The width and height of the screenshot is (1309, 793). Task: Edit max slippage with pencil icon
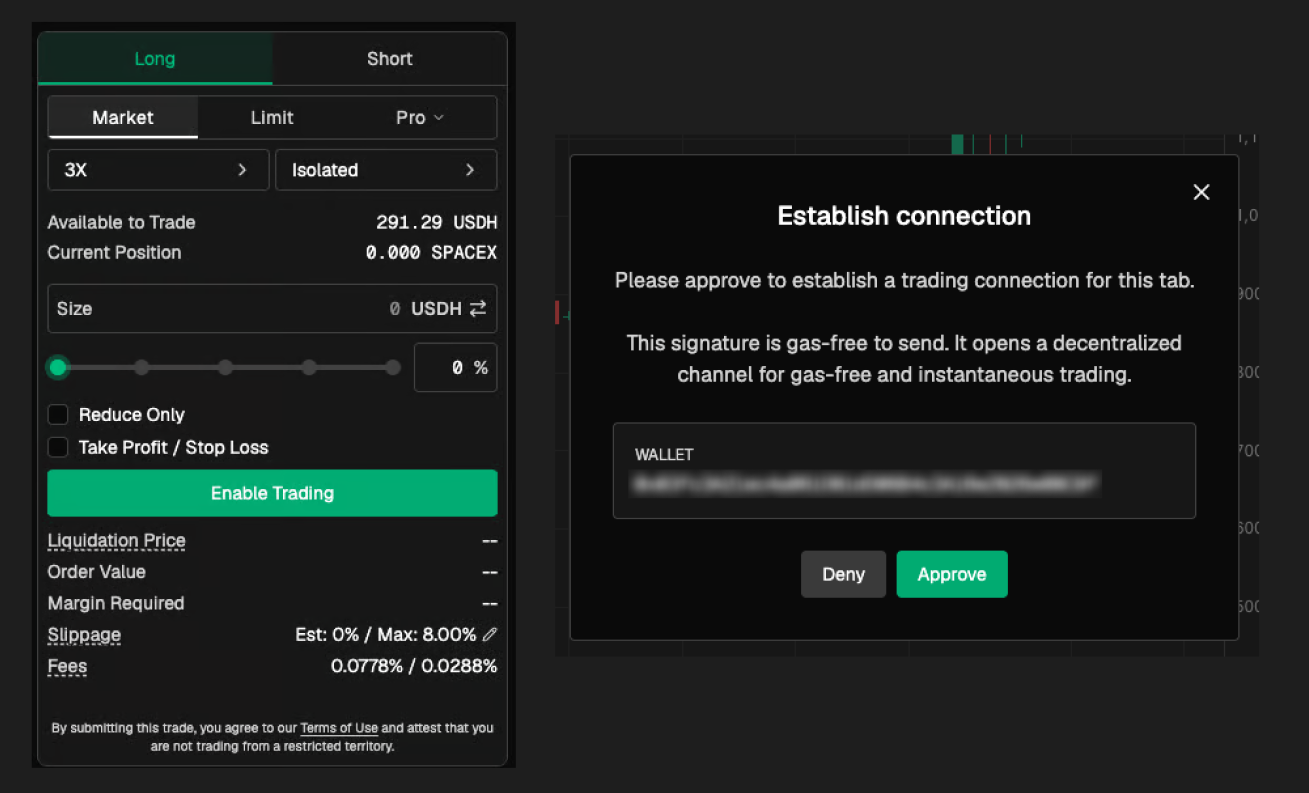pyautogui.click(x=489, y=635)
